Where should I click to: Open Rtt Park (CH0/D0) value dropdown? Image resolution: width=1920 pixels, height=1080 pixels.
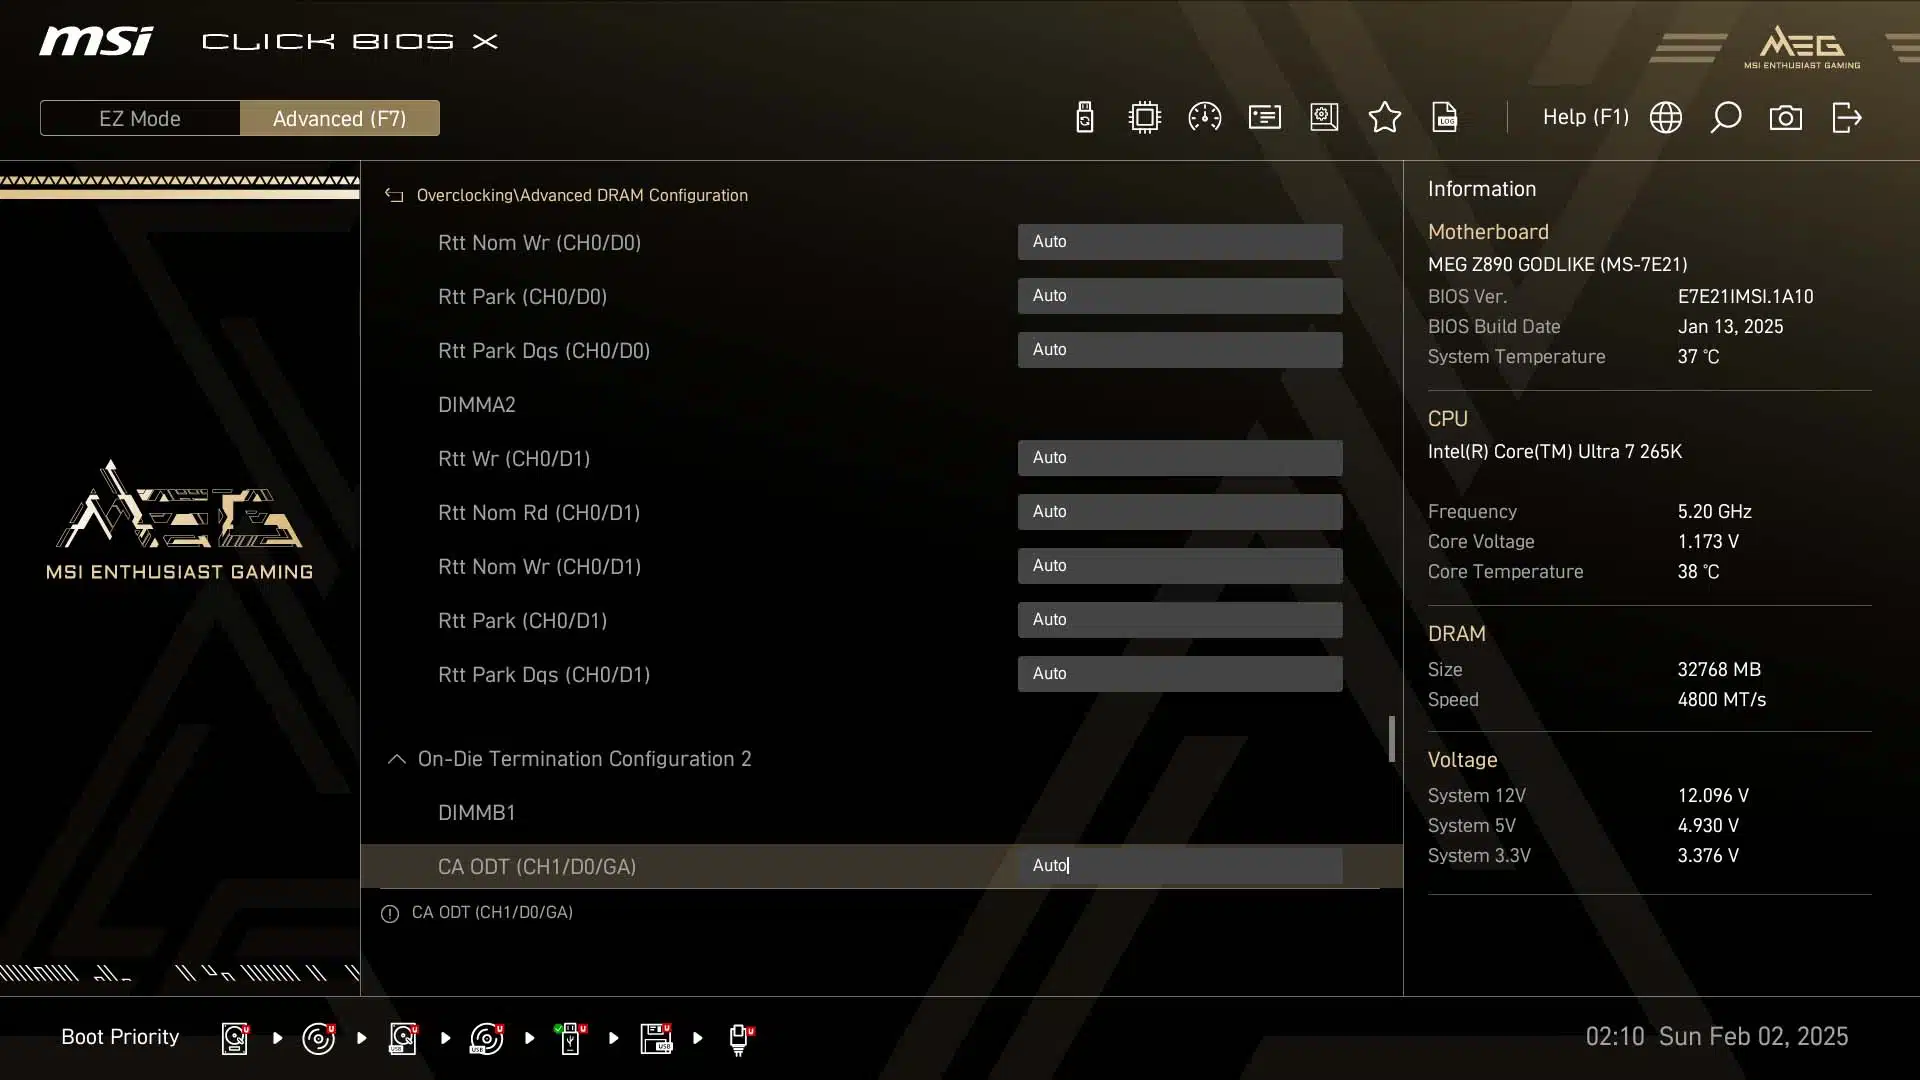pyautogui.click(x=1180, y=296)
